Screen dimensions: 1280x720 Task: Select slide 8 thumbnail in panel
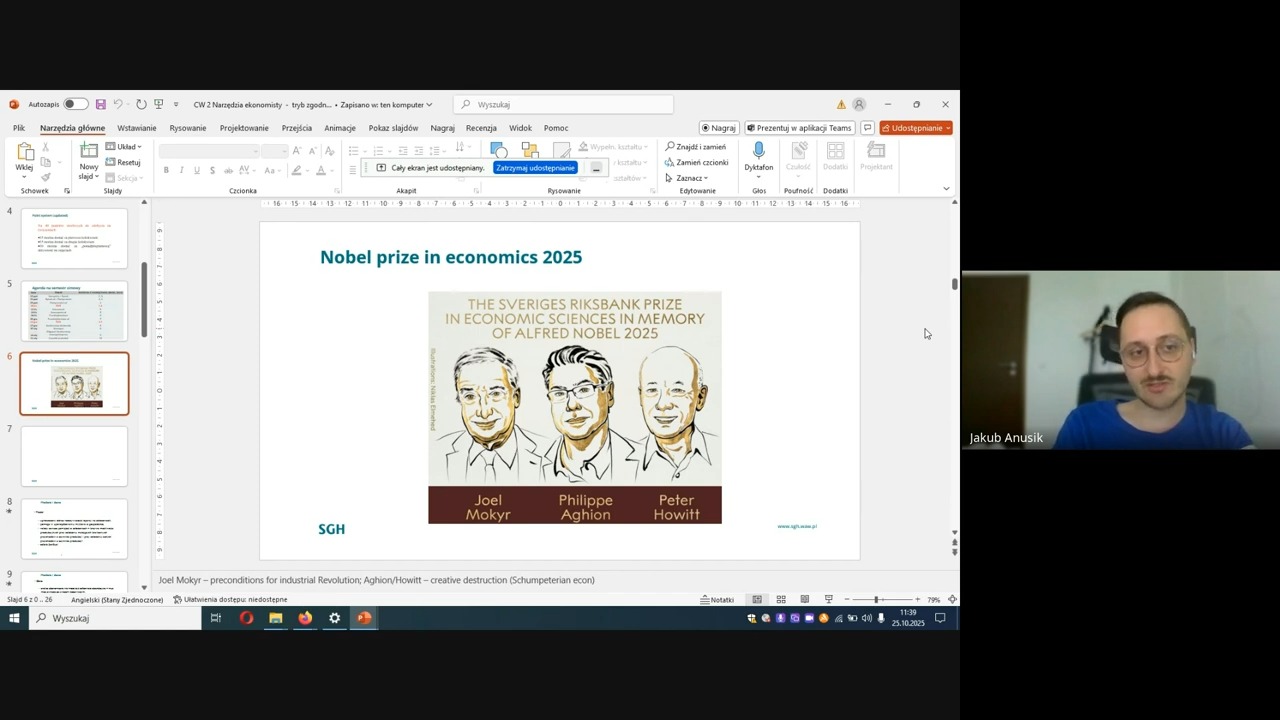click(x=75, y=528)
